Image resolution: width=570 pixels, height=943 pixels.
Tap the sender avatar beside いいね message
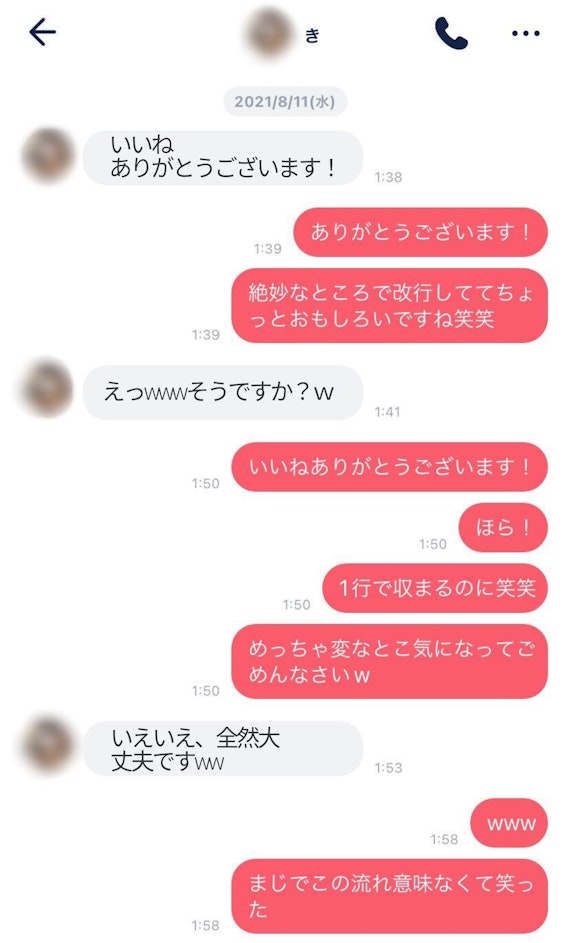click(x=48, y=155)
